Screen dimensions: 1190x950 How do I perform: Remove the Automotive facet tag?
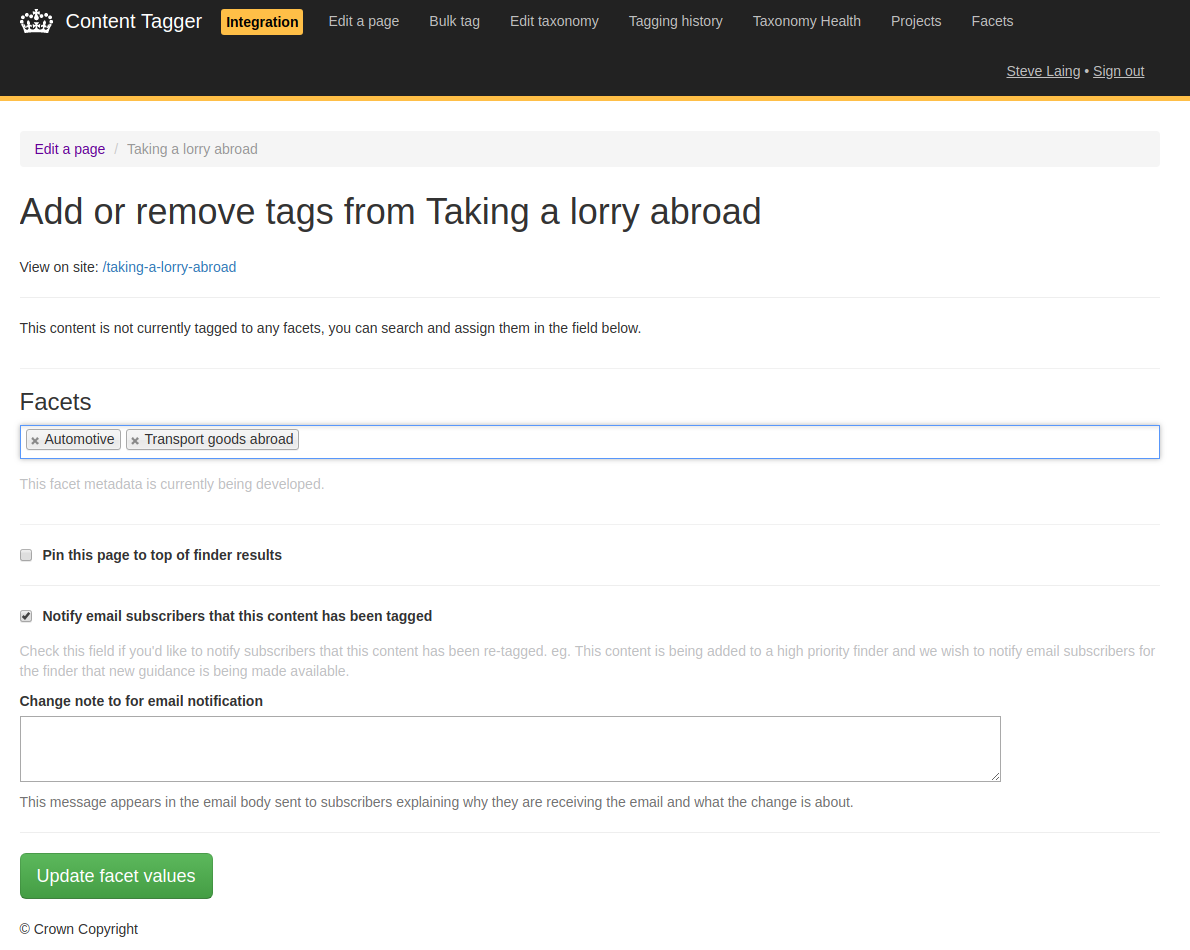pyautogui.click(x=35, y=441)
